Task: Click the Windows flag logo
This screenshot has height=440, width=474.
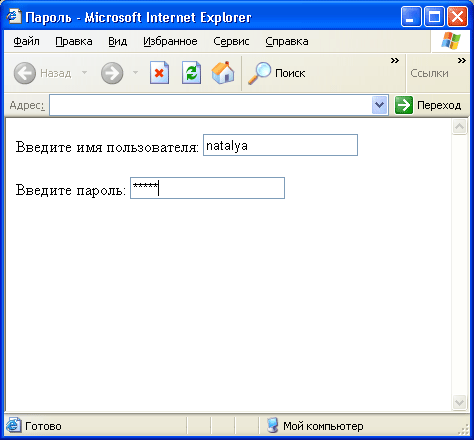Action: (451, 41)
